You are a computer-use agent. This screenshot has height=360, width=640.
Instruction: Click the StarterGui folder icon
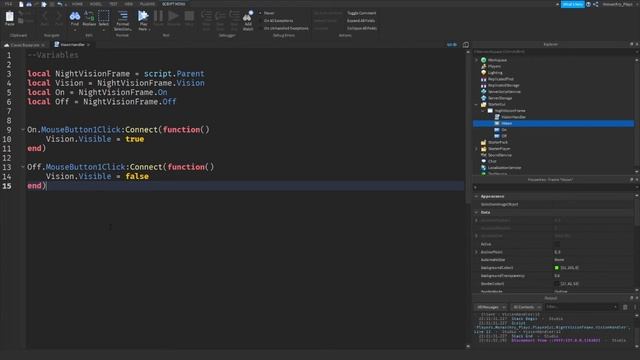(484, 104)
